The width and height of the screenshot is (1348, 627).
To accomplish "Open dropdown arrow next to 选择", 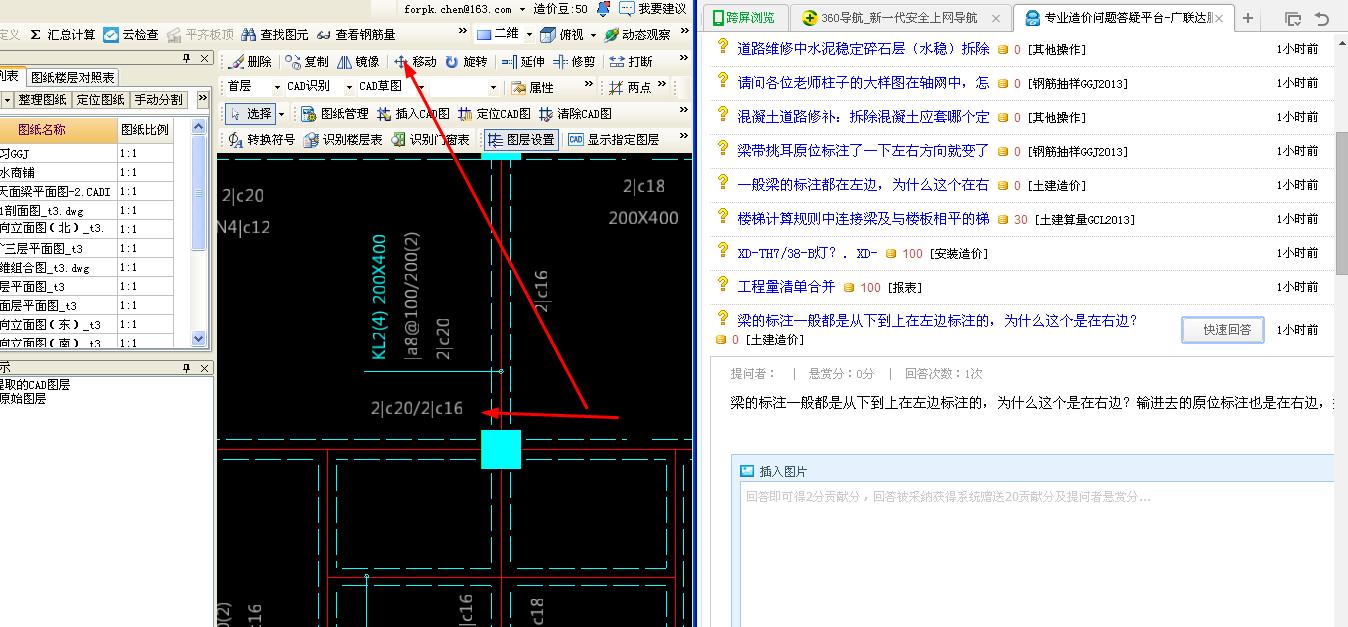I will (281, 113).
